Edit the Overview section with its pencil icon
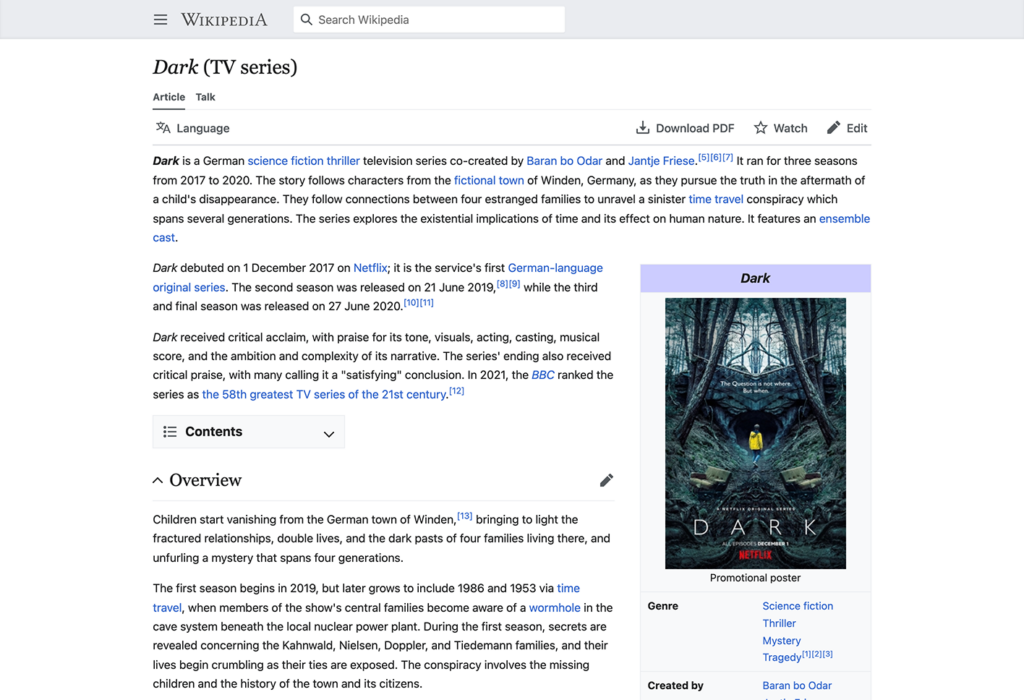Screen dimensions: 1024x700 (x=607, y=480)
